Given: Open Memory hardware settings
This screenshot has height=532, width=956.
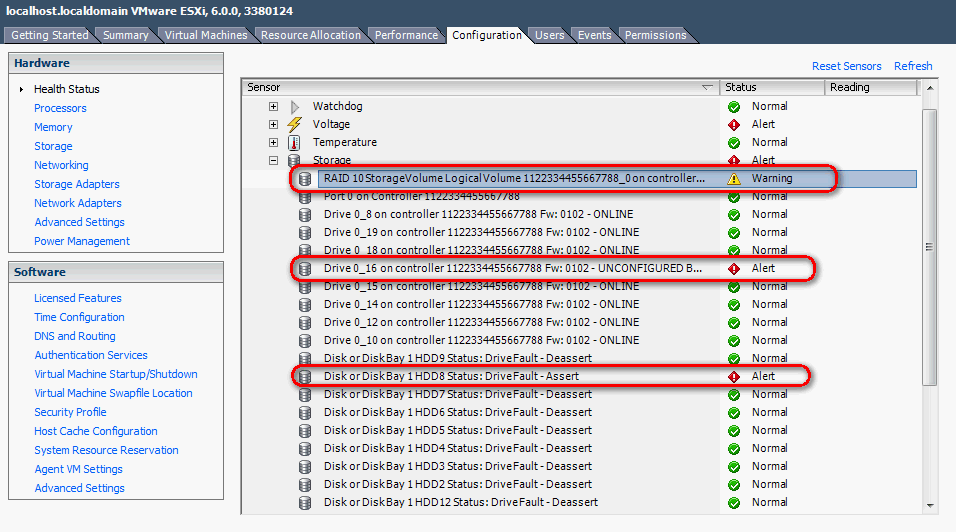Looking at the screenshot, I should pos(53,127).
